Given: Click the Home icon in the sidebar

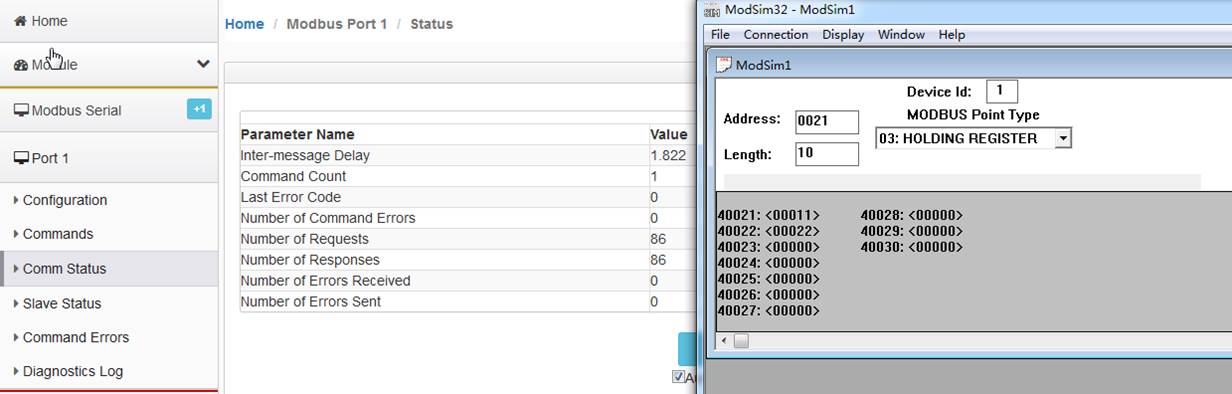Looking at the screenshot, I should point(20,21).
